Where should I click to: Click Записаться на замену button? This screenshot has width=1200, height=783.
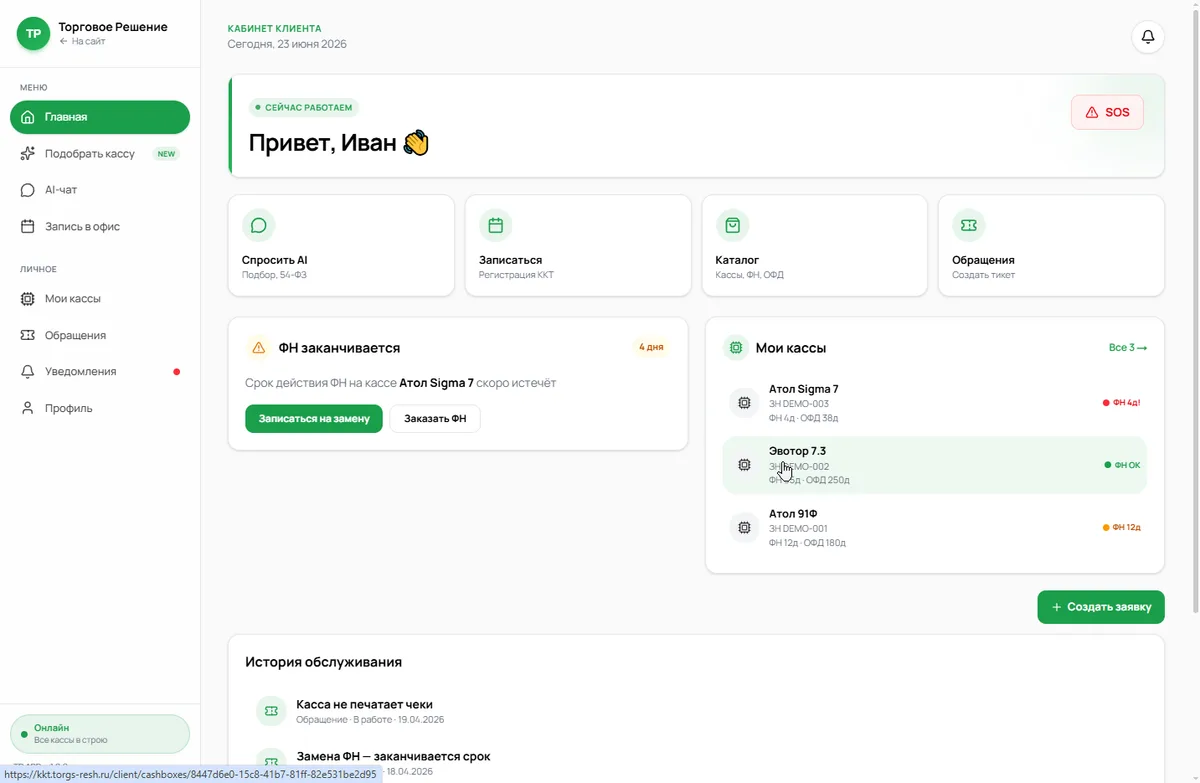click(314, 419)
